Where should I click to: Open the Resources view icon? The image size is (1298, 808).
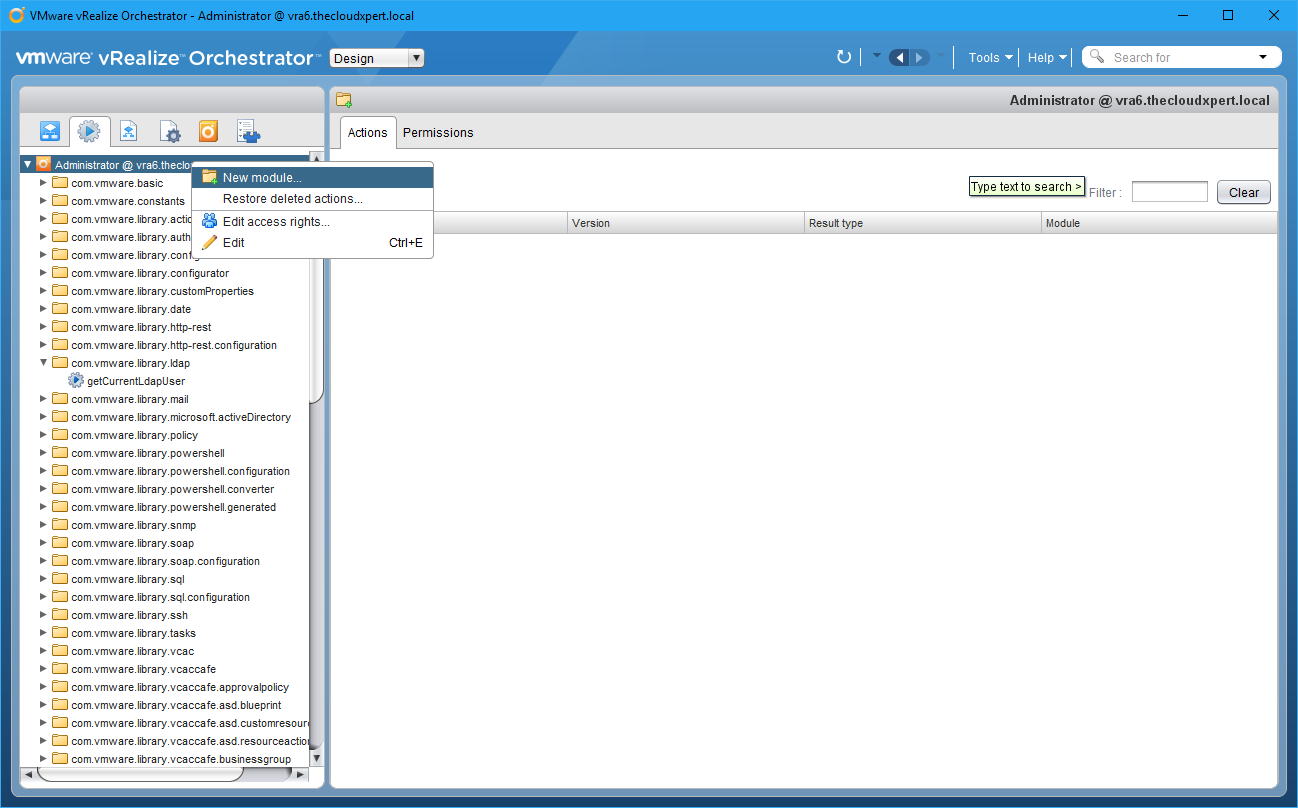[129, 131]
